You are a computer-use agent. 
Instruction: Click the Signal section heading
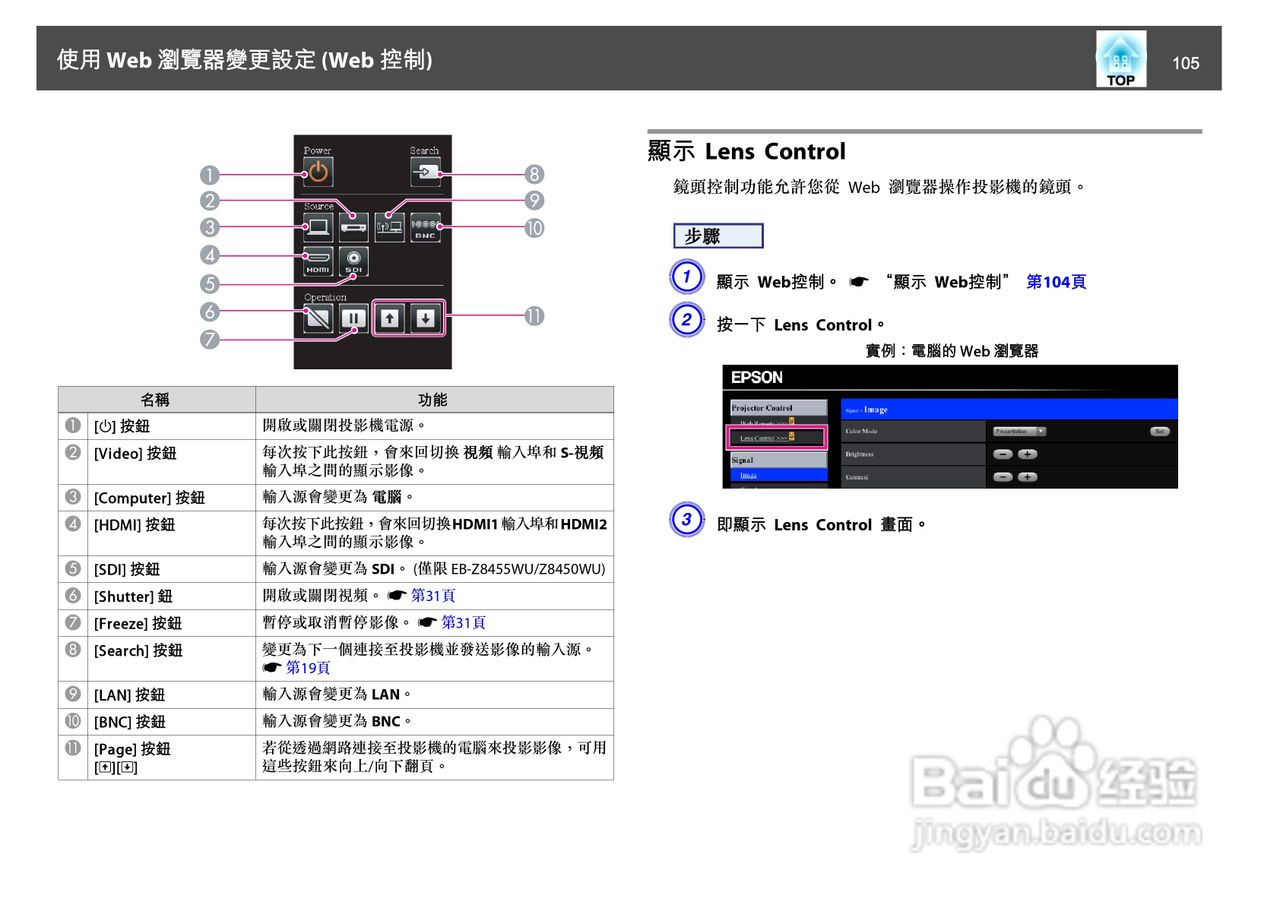pos(740,460)
